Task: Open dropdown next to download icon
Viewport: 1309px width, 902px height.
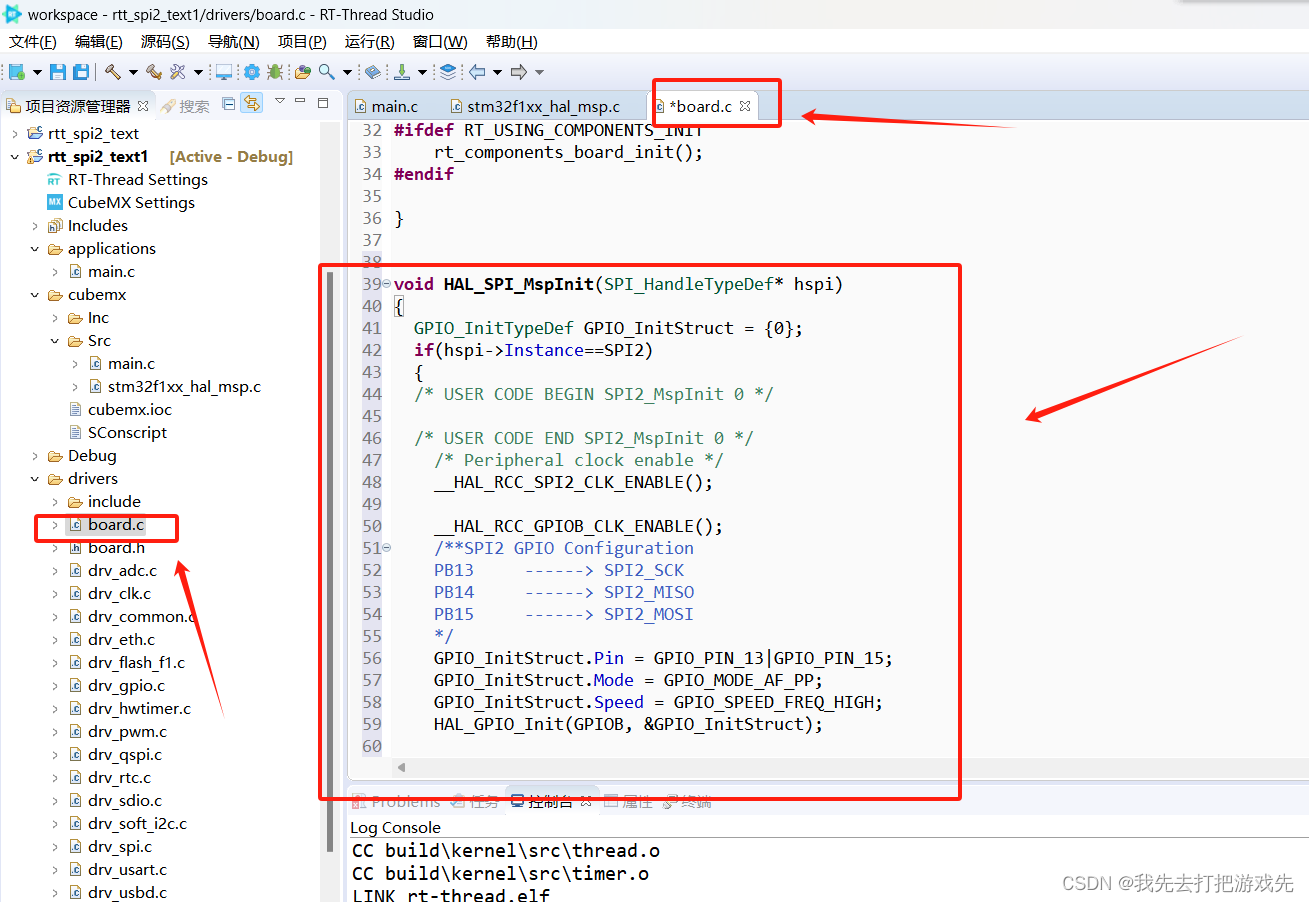Action: (x=422, y=72)
